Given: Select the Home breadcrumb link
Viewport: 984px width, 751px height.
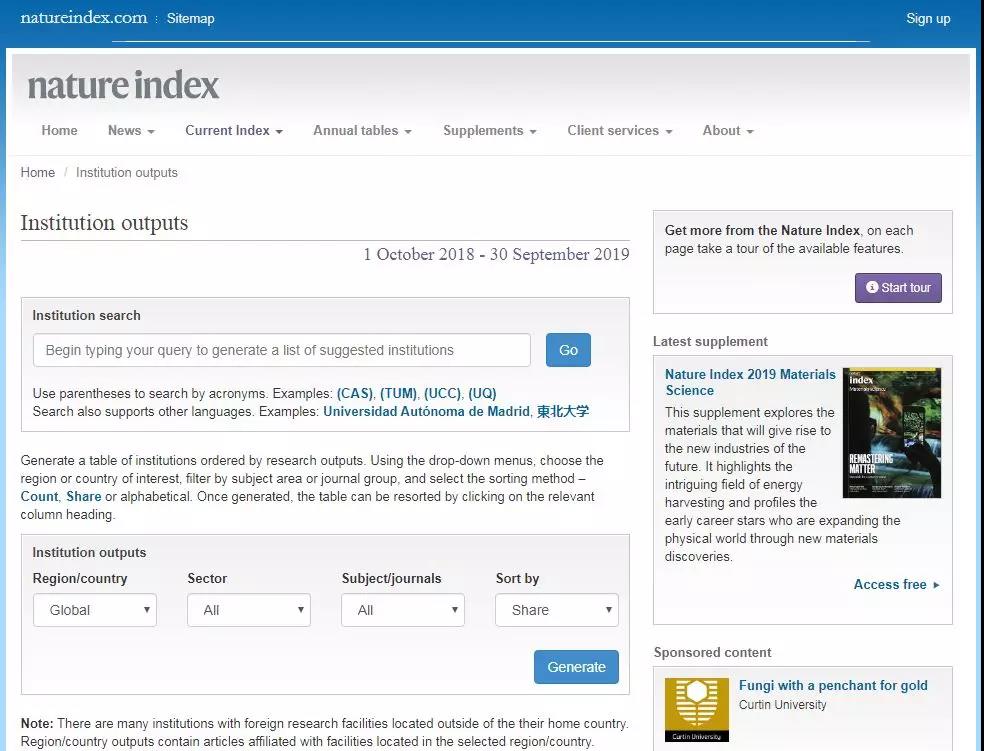Looking at the screenshot, I should pyautogui.click(x=38, y=172).
